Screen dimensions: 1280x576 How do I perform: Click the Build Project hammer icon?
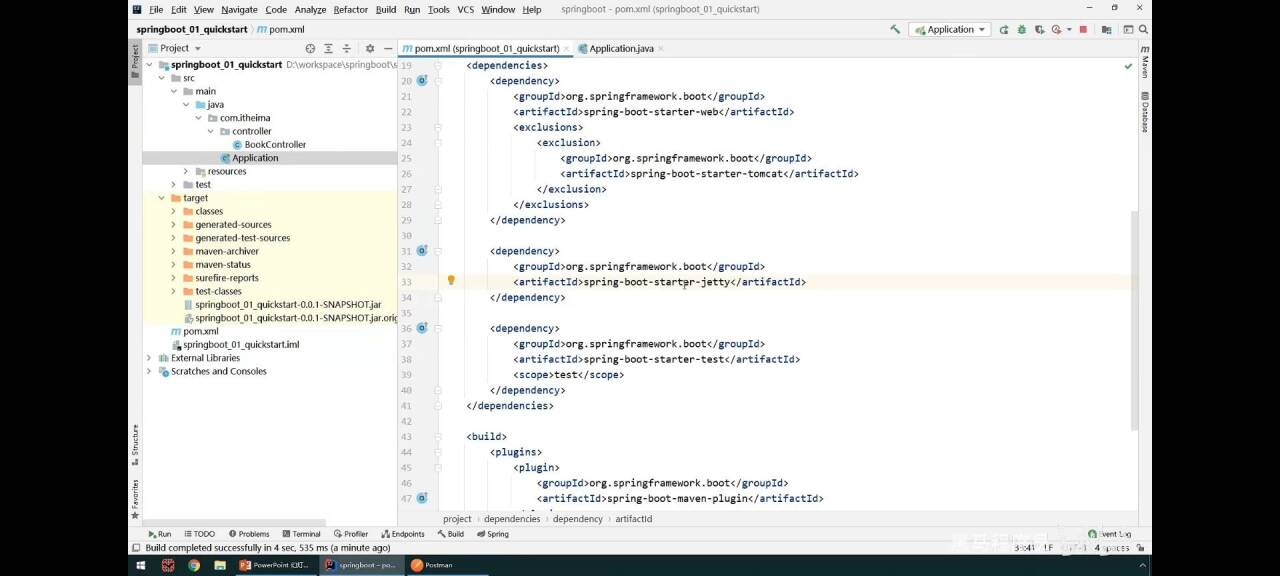pos(895,29)
